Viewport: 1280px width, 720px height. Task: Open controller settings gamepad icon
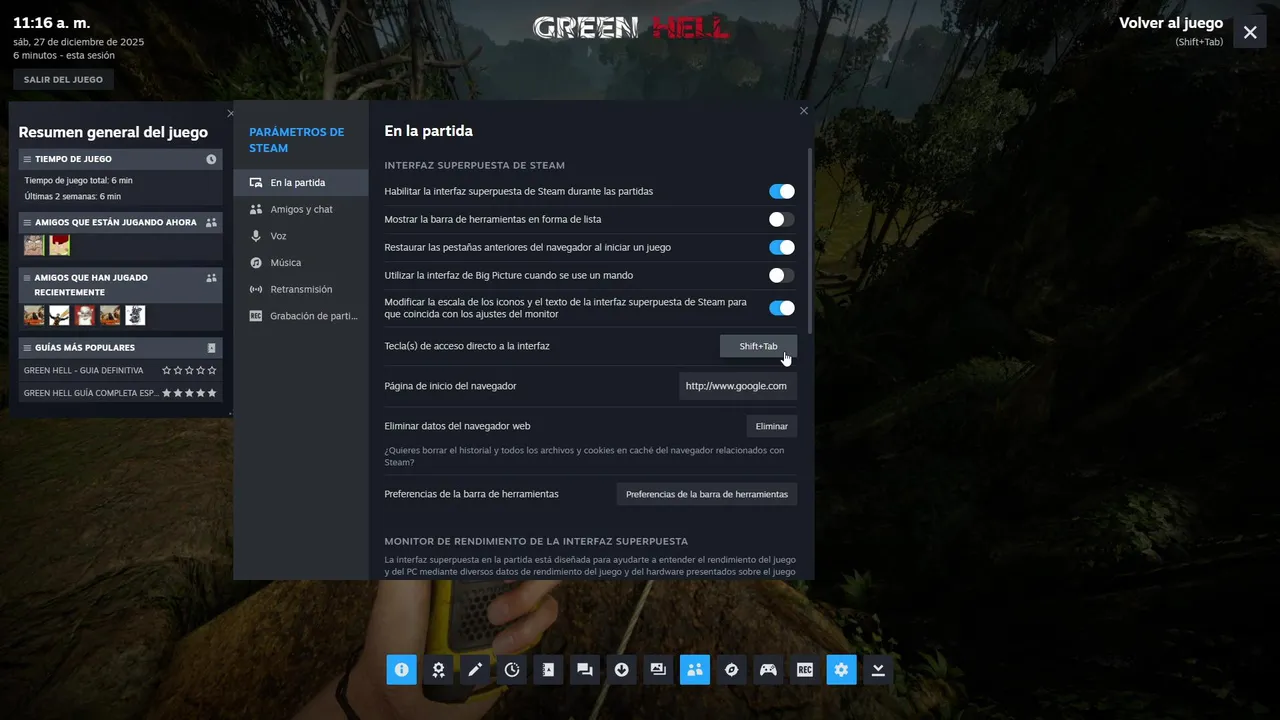(768, 670)
